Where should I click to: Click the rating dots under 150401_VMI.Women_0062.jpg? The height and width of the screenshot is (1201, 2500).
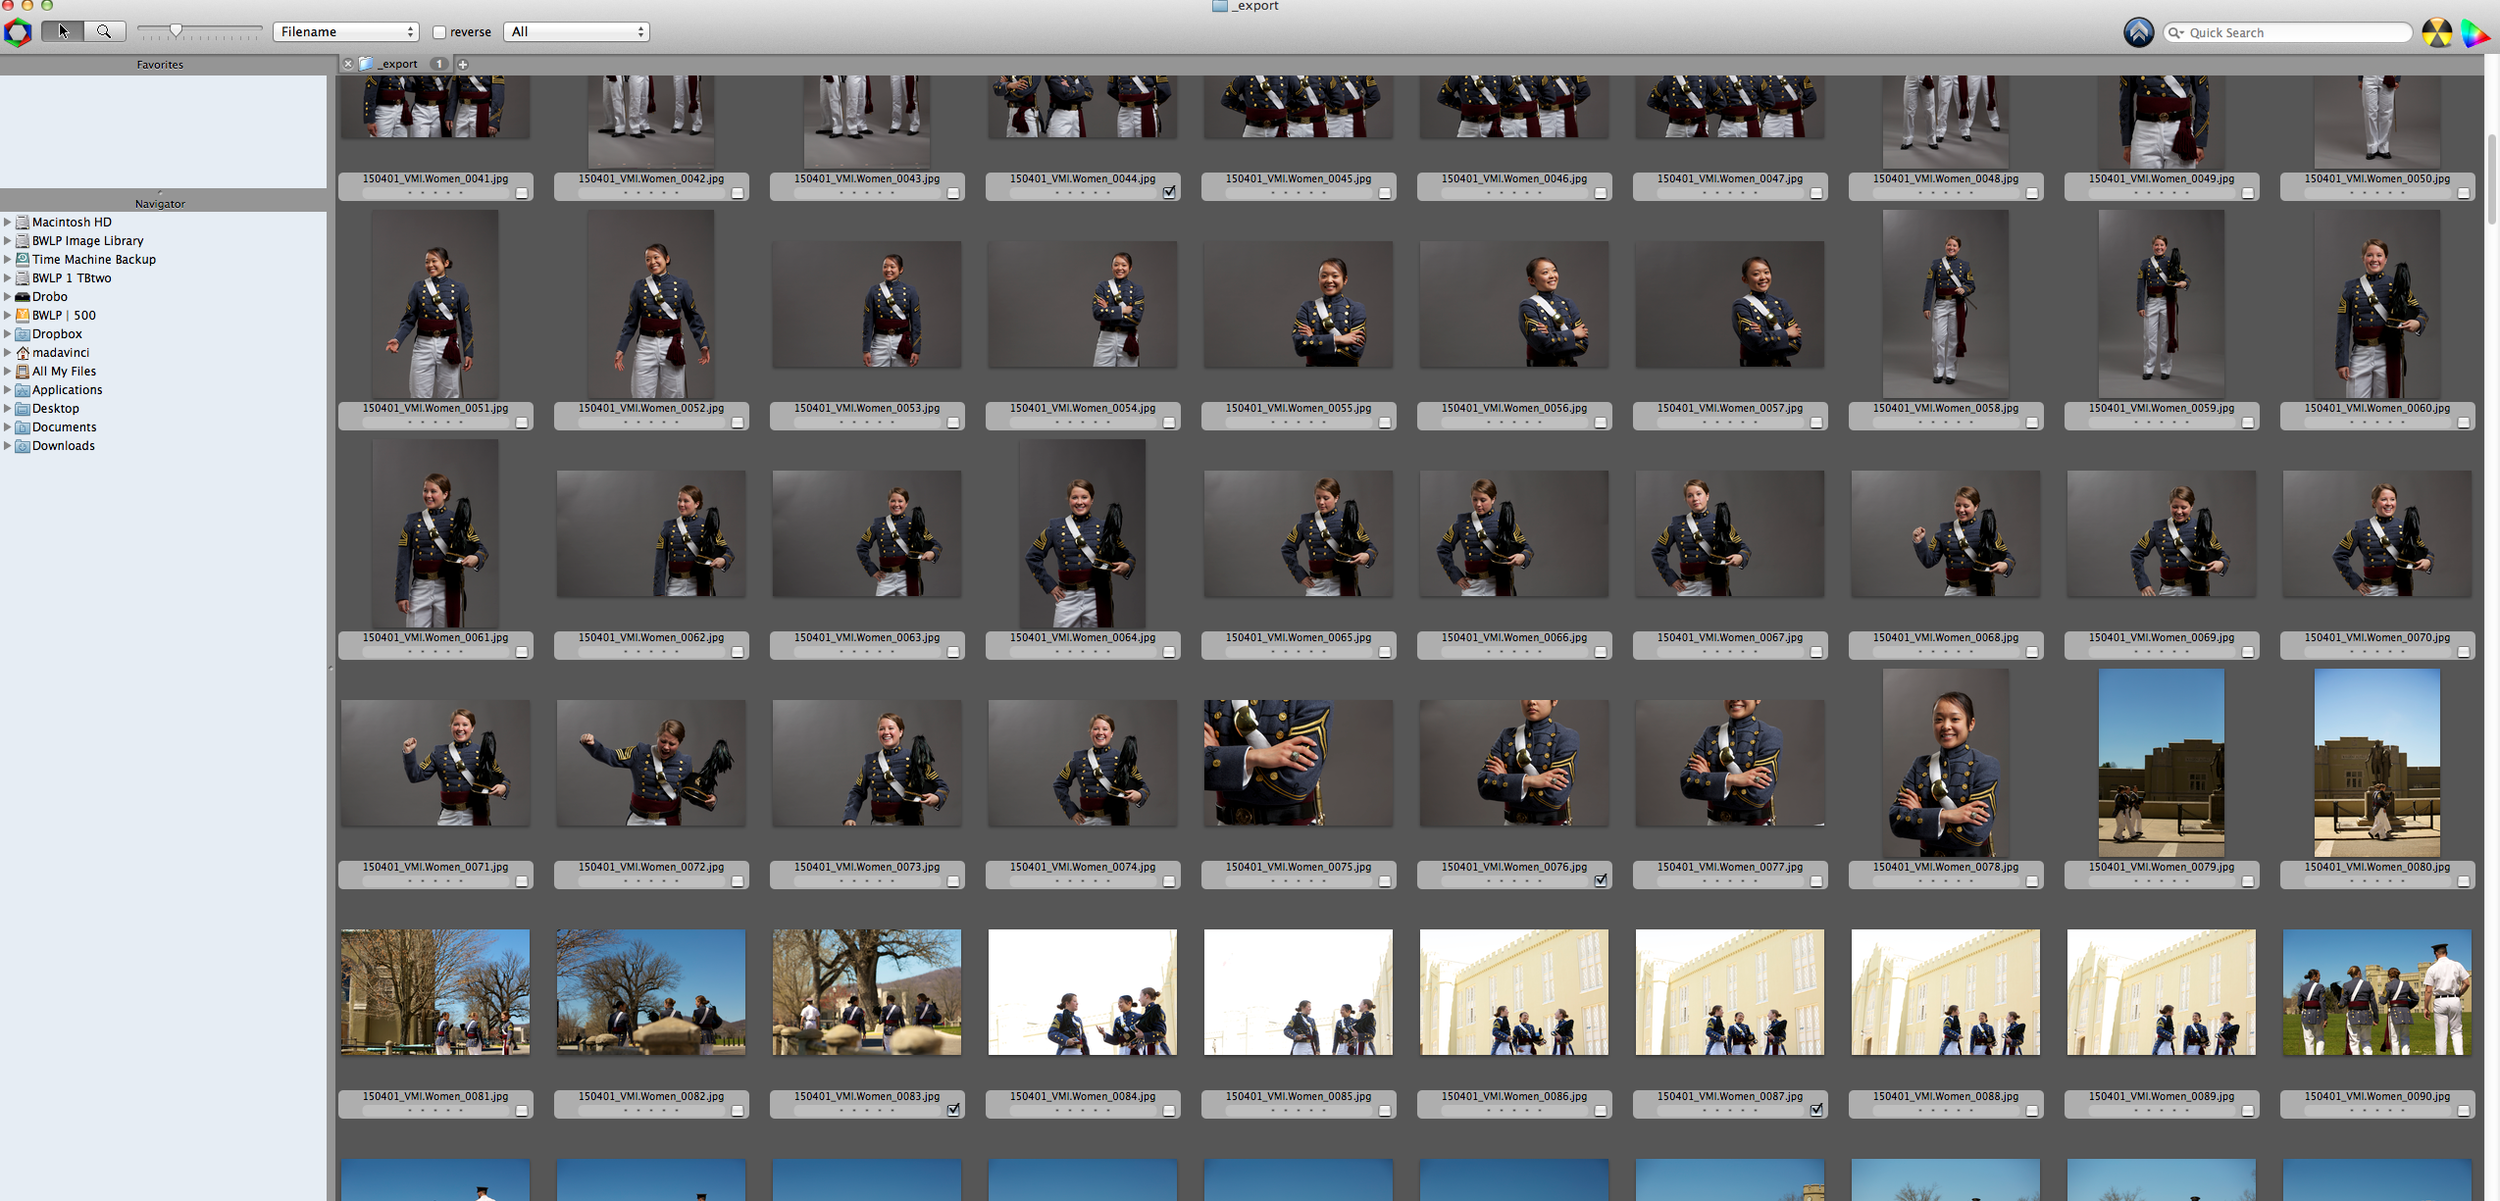pos(651,652)
